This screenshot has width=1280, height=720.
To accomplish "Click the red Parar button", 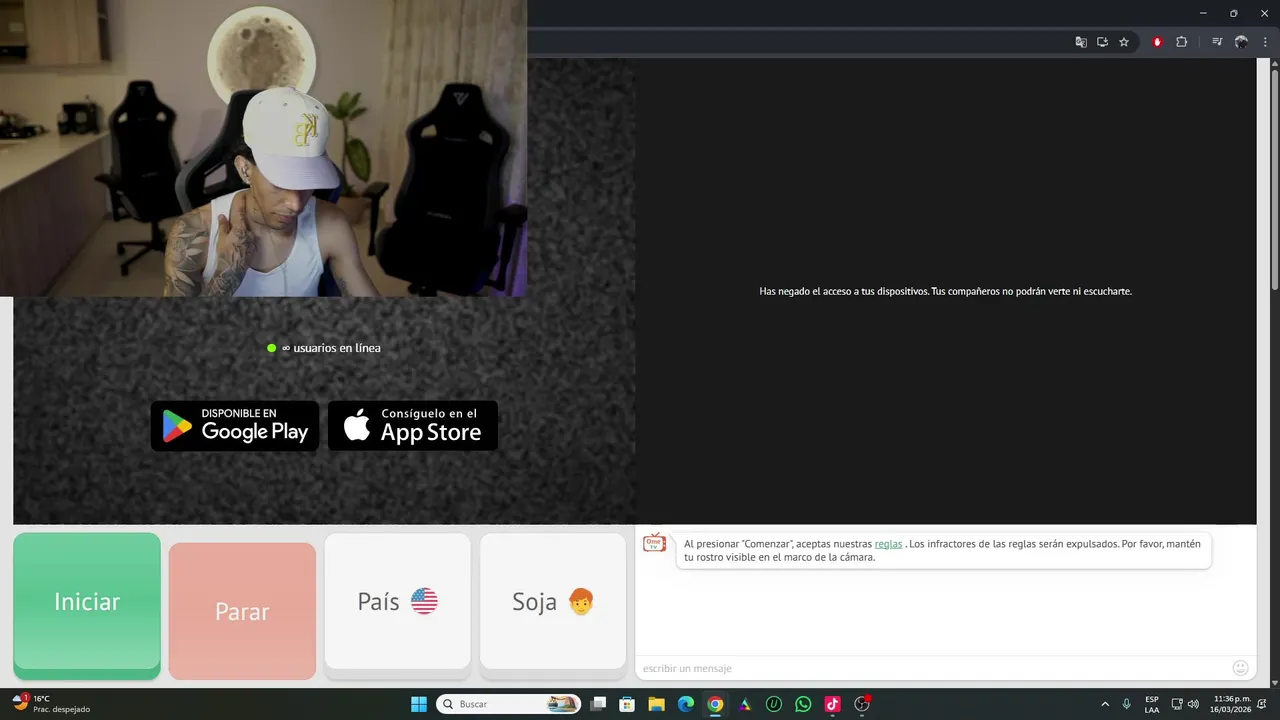I will pyautogui.click(x=242, y=611).
